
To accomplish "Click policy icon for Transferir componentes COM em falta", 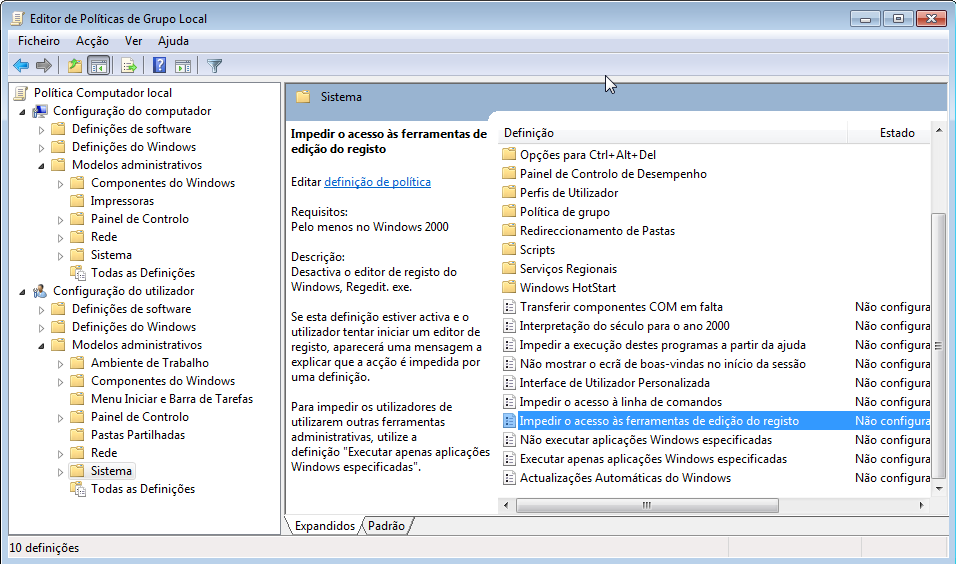I will pyautogui.click(x=509, y=307).
